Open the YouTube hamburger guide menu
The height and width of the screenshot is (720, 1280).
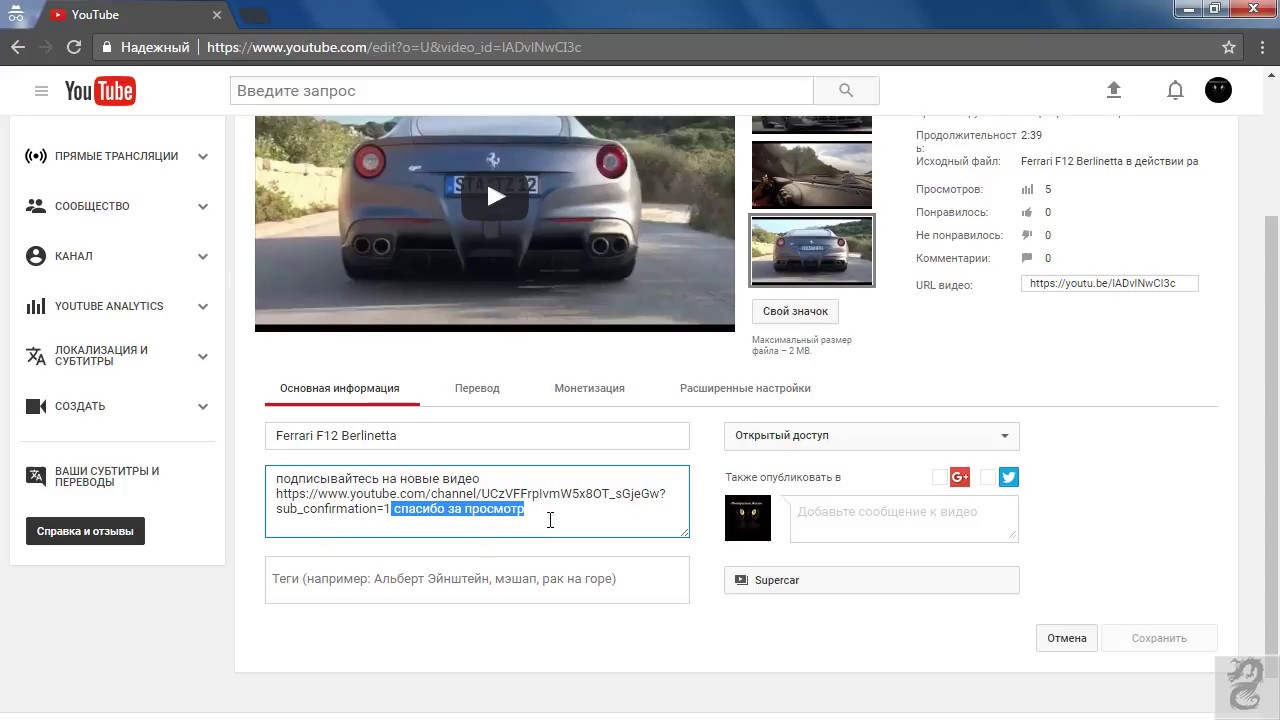[x=41, y=91]
